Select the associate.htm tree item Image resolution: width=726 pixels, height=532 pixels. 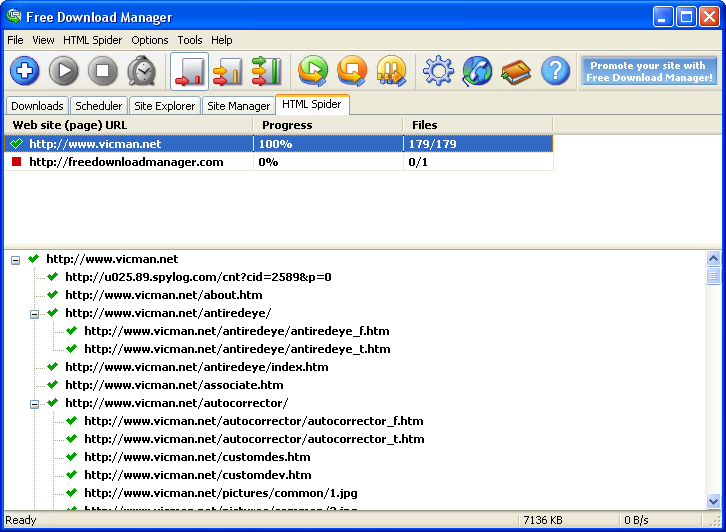(174, 385)
